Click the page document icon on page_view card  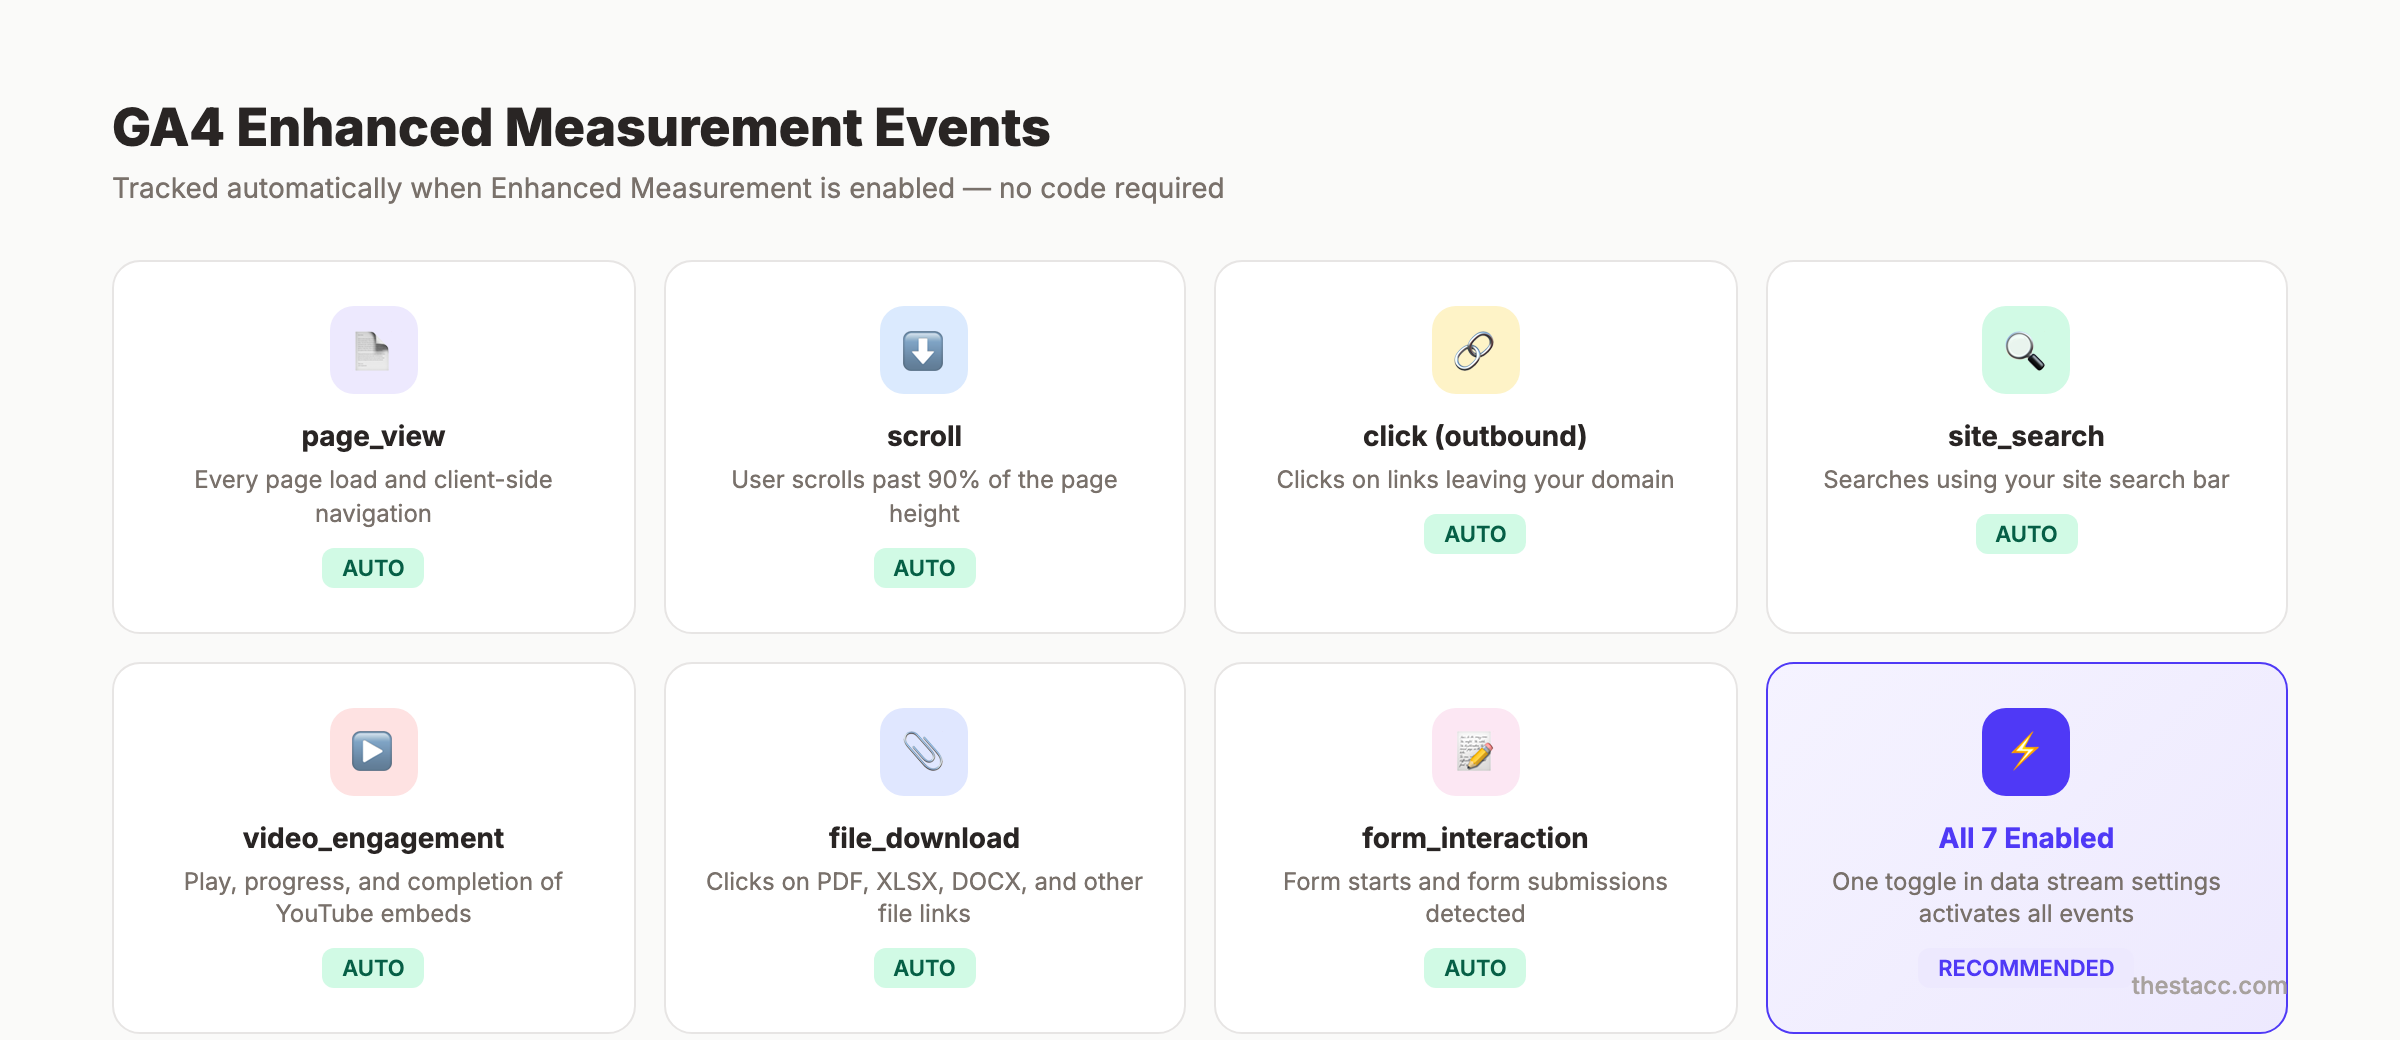click(x=373, y=349)
